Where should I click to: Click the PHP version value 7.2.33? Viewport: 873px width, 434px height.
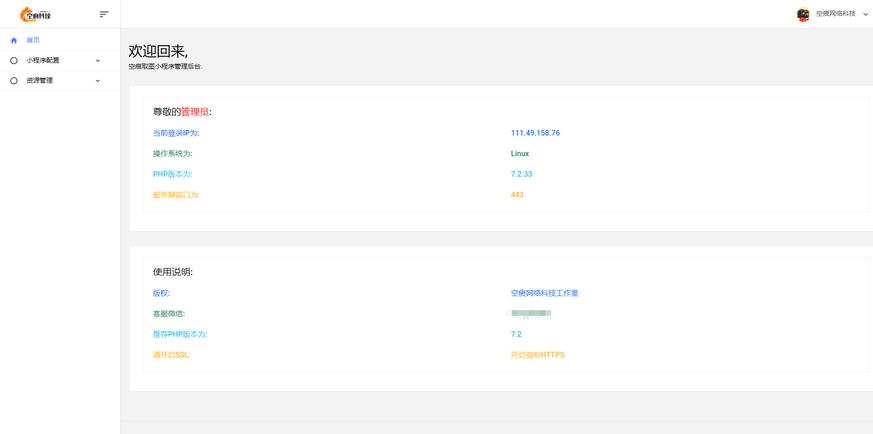tap(521, 174)
